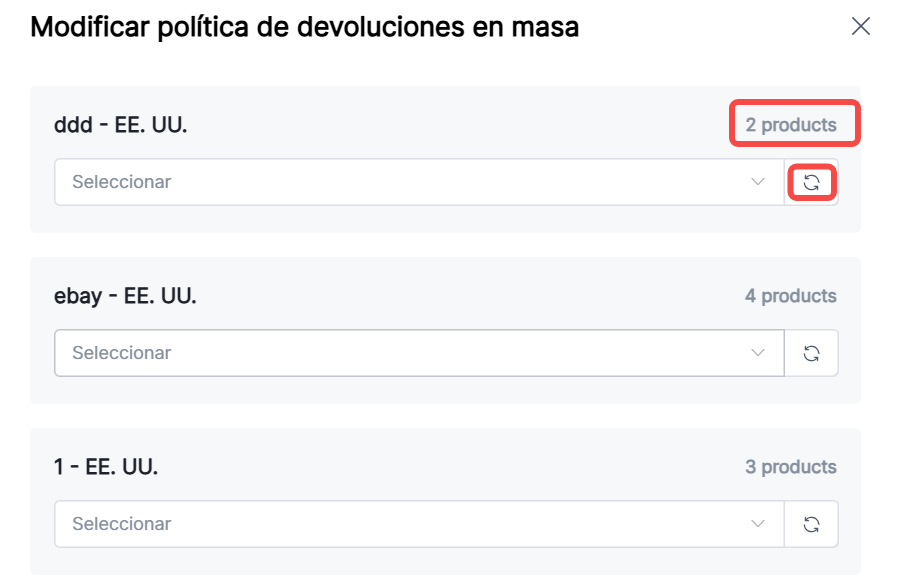Open the ebay - EE. UU. policy dropdown

click(419, 353)
